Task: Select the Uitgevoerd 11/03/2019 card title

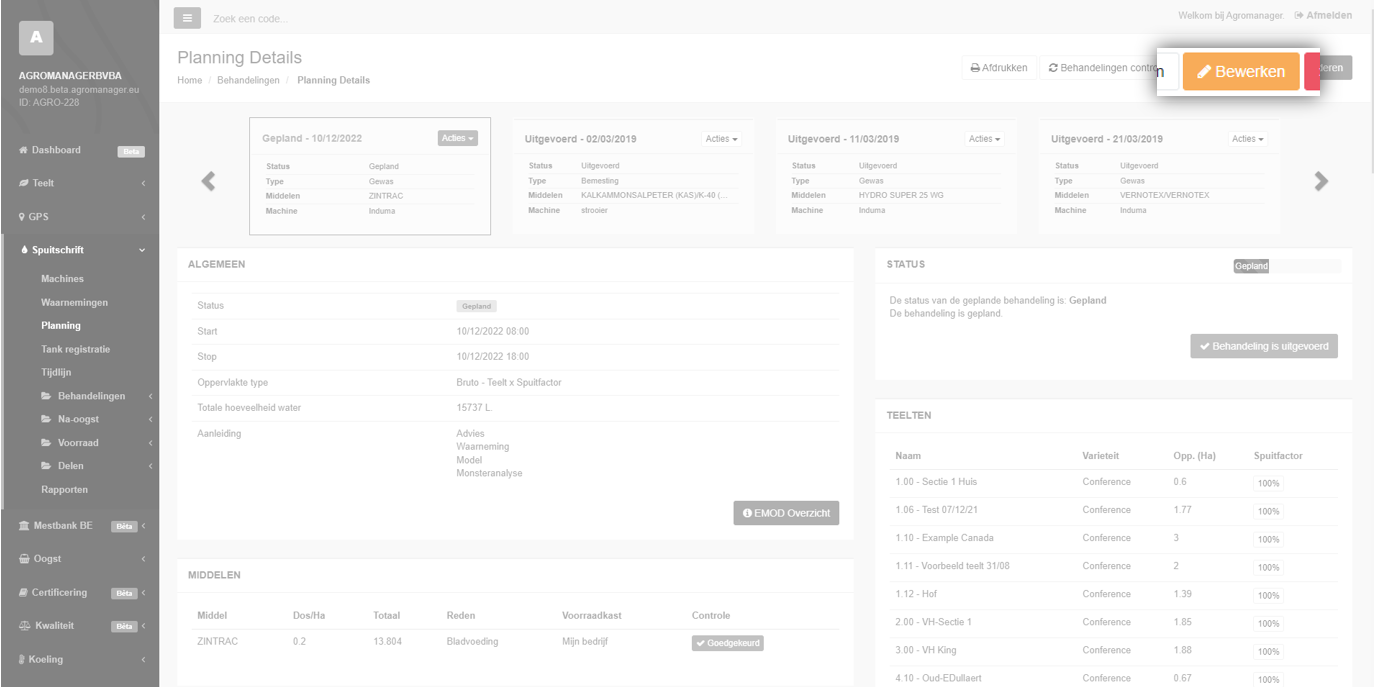Action: (844, 139)
